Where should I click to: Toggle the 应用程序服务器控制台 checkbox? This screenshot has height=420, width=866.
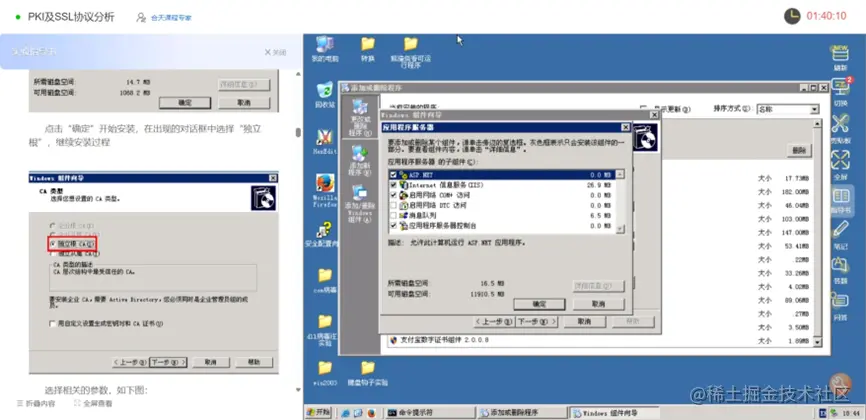click(x=393, y=225)
